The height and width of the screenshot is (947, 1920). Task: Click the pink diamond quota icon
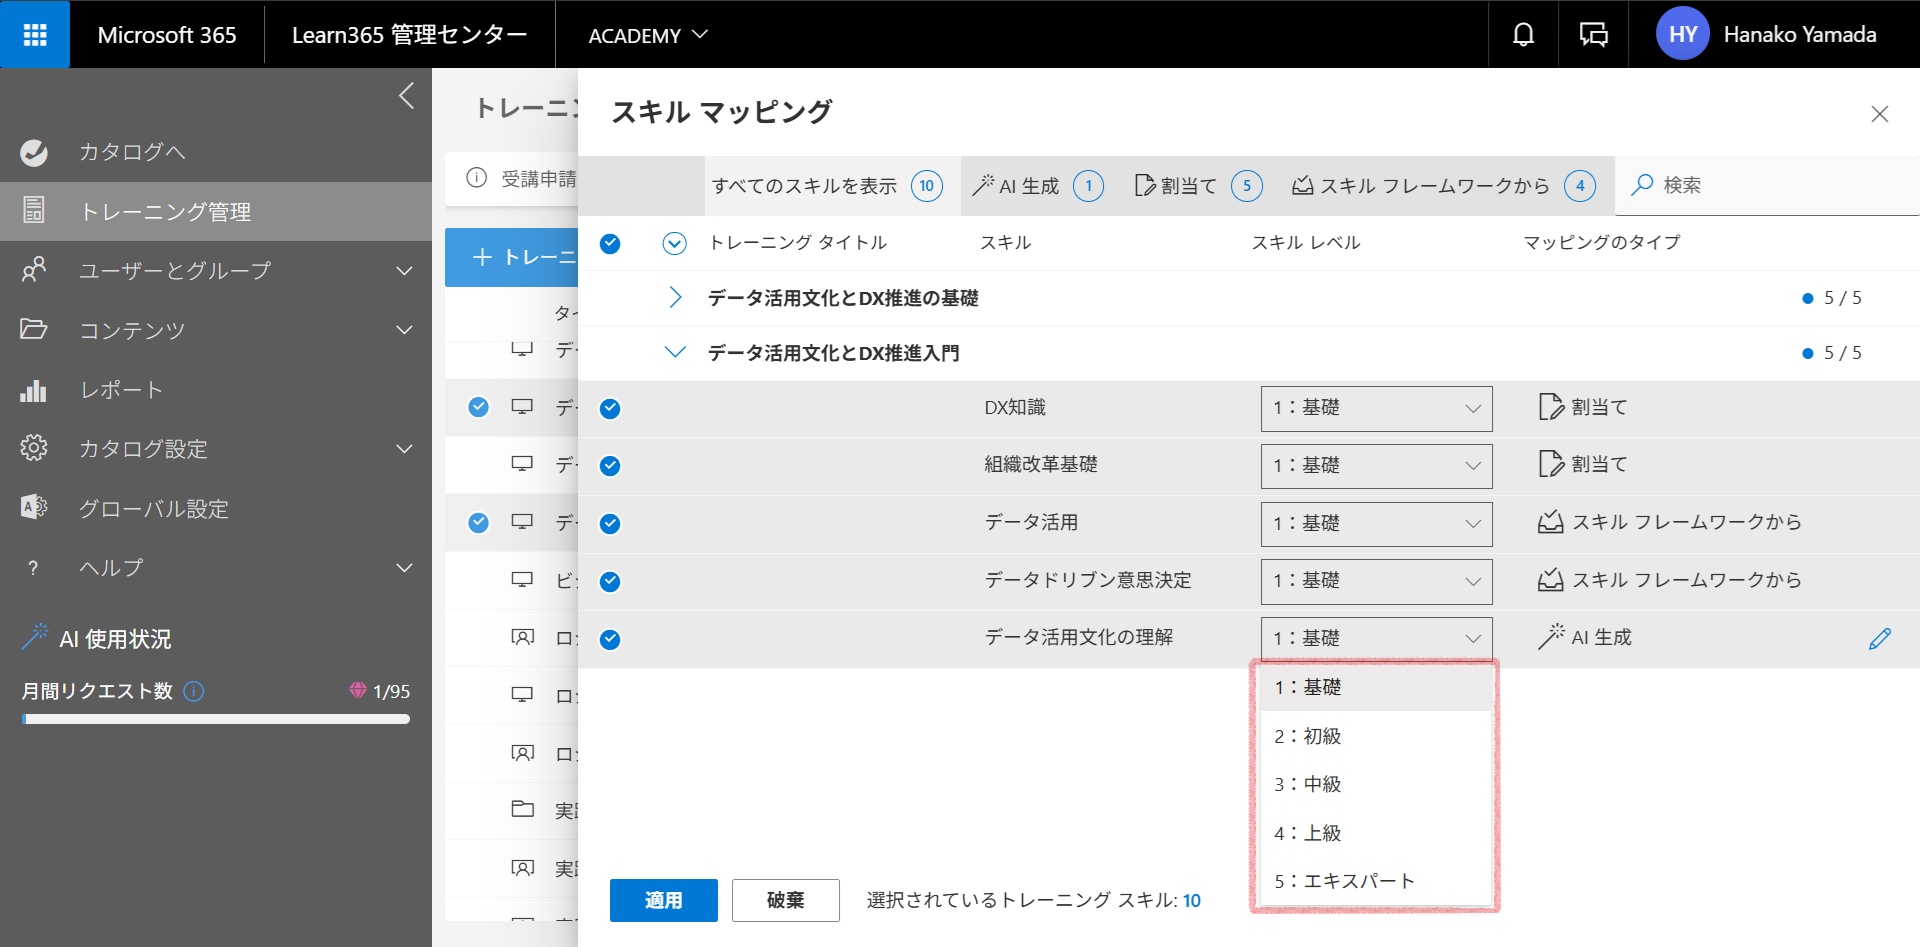(x=358, y=690)
